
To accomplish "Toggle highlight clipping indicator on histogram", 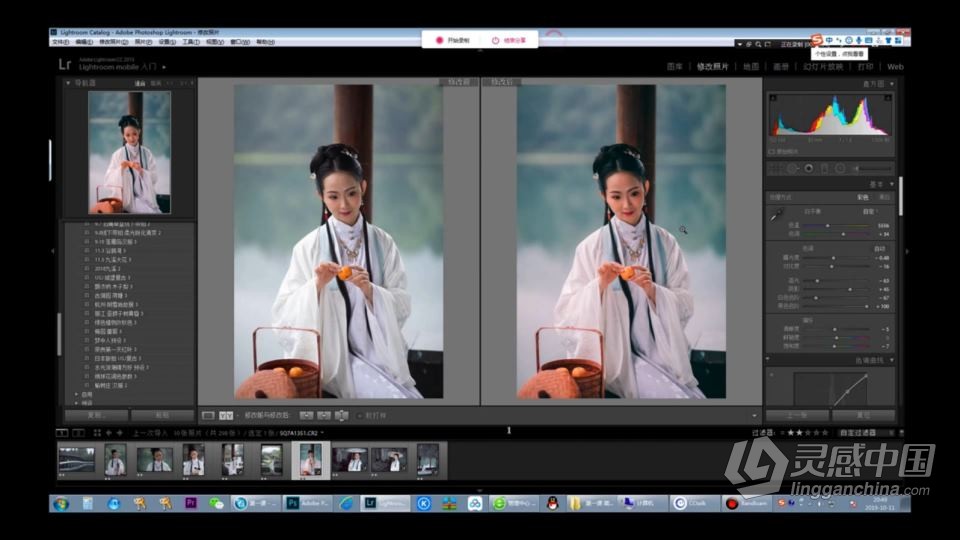I will tap(888, 98).
